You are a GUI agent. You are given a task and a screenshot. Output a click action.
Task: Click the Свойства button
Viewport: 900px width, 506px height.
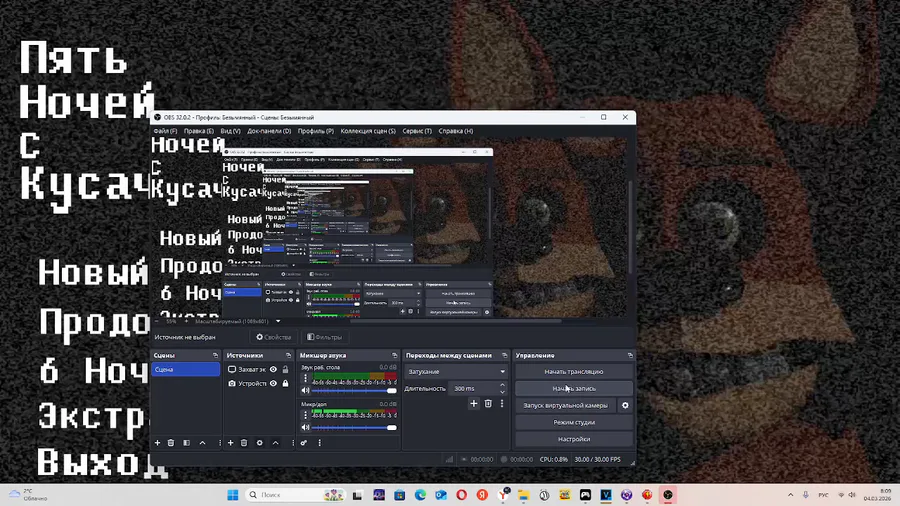point(273,337)
